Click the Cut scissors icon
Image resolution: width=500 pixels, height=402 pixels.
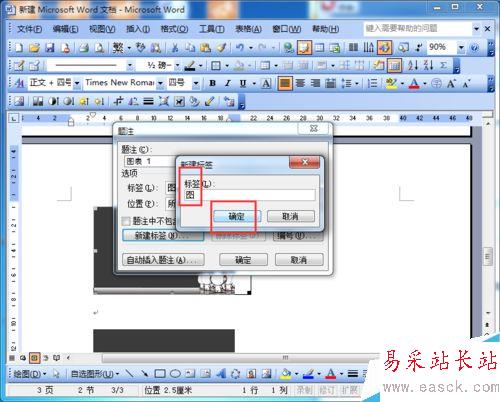[174, 48]
